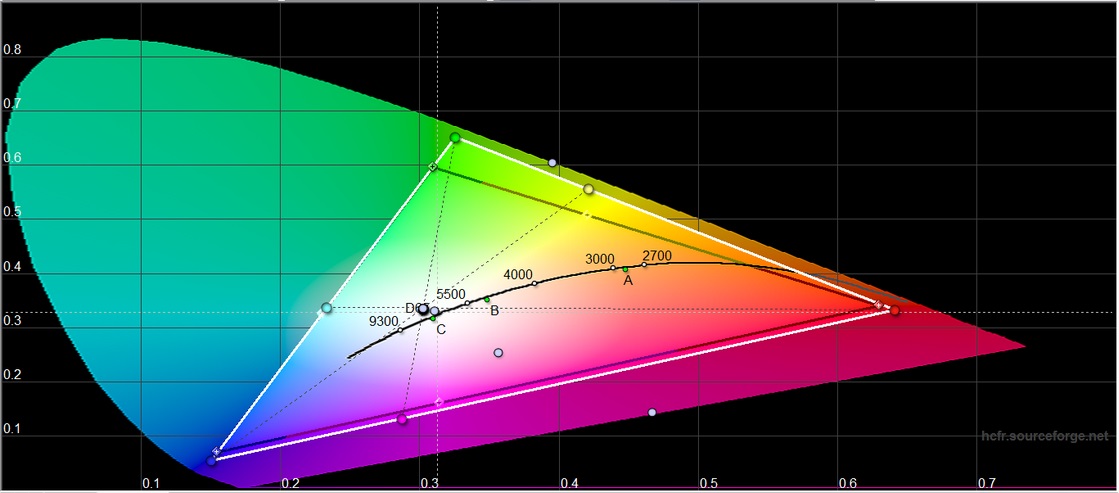
Task: Select the 5500K color temperature point
Action: [x=467, y=303]
